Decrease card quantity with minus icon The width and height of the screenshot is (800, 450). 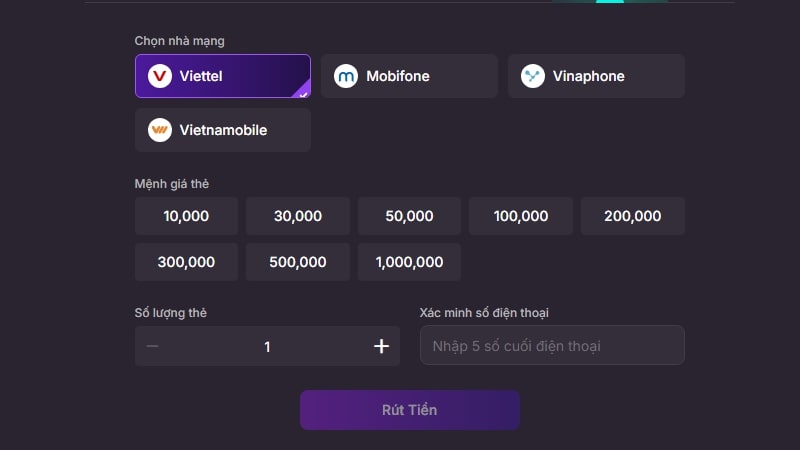pos(153,346)
